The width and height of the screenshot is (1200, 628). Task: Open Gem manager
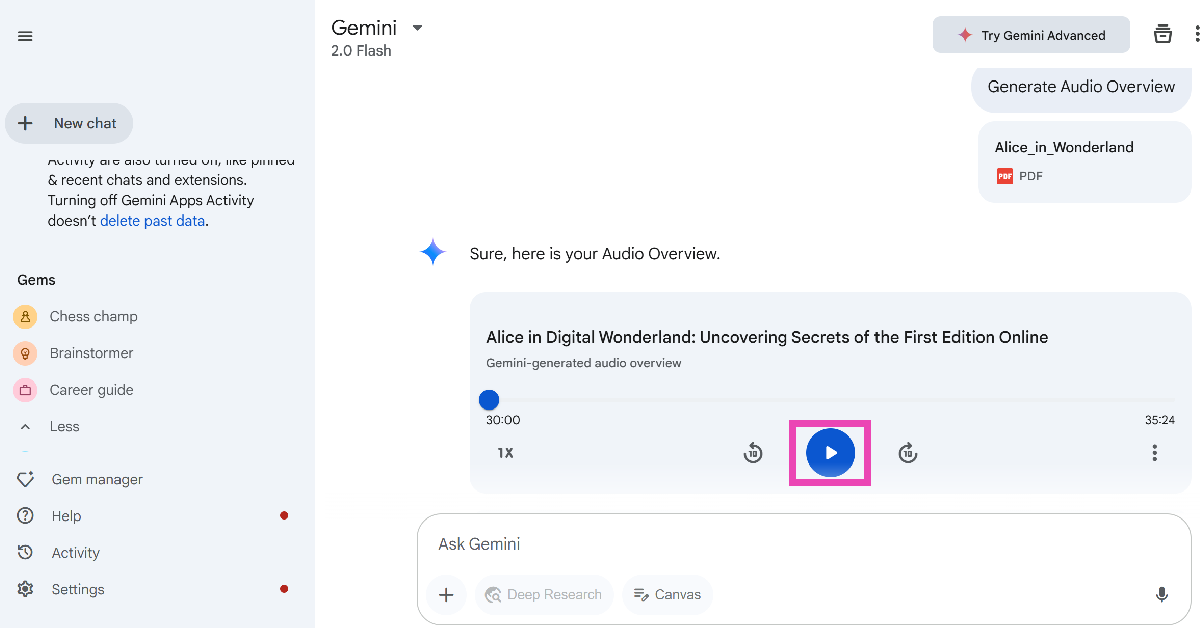(96, 479)
